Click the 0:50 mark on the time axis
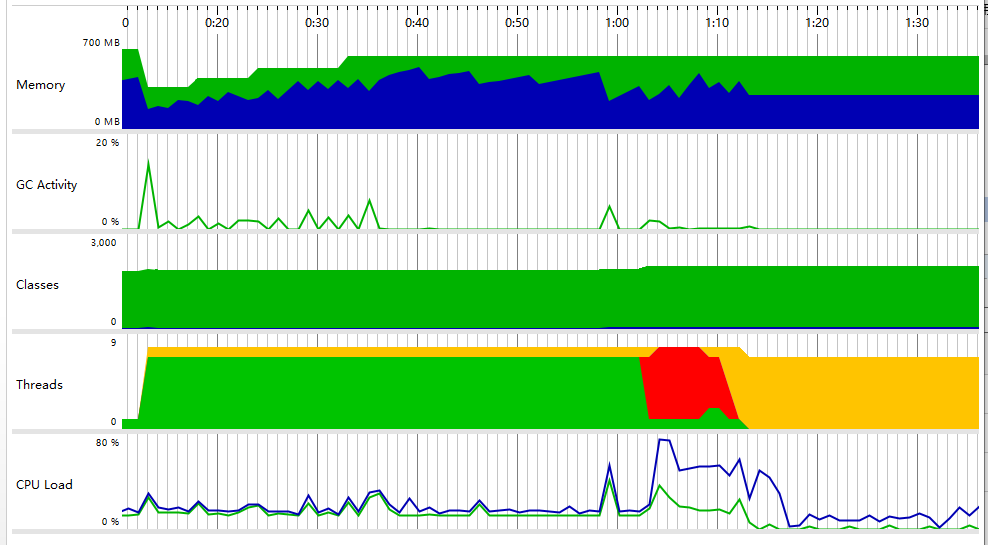Viewport: 988px width, 545px height. (x=517, y=23)
